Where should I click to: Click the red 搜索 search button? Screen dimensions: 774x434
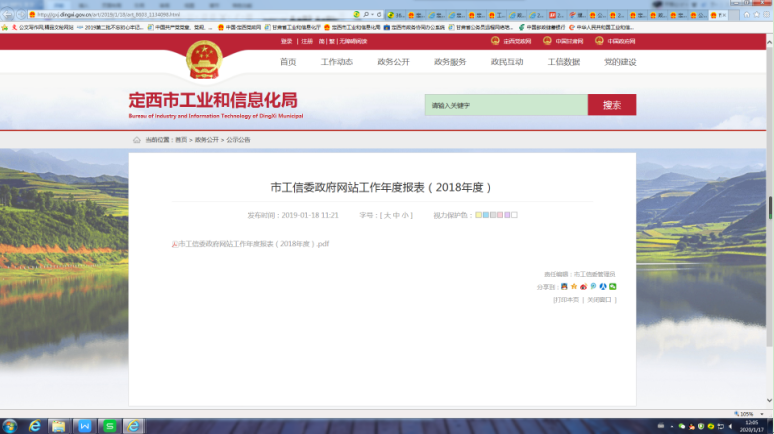pyautogui.click(x=611, y=105)
